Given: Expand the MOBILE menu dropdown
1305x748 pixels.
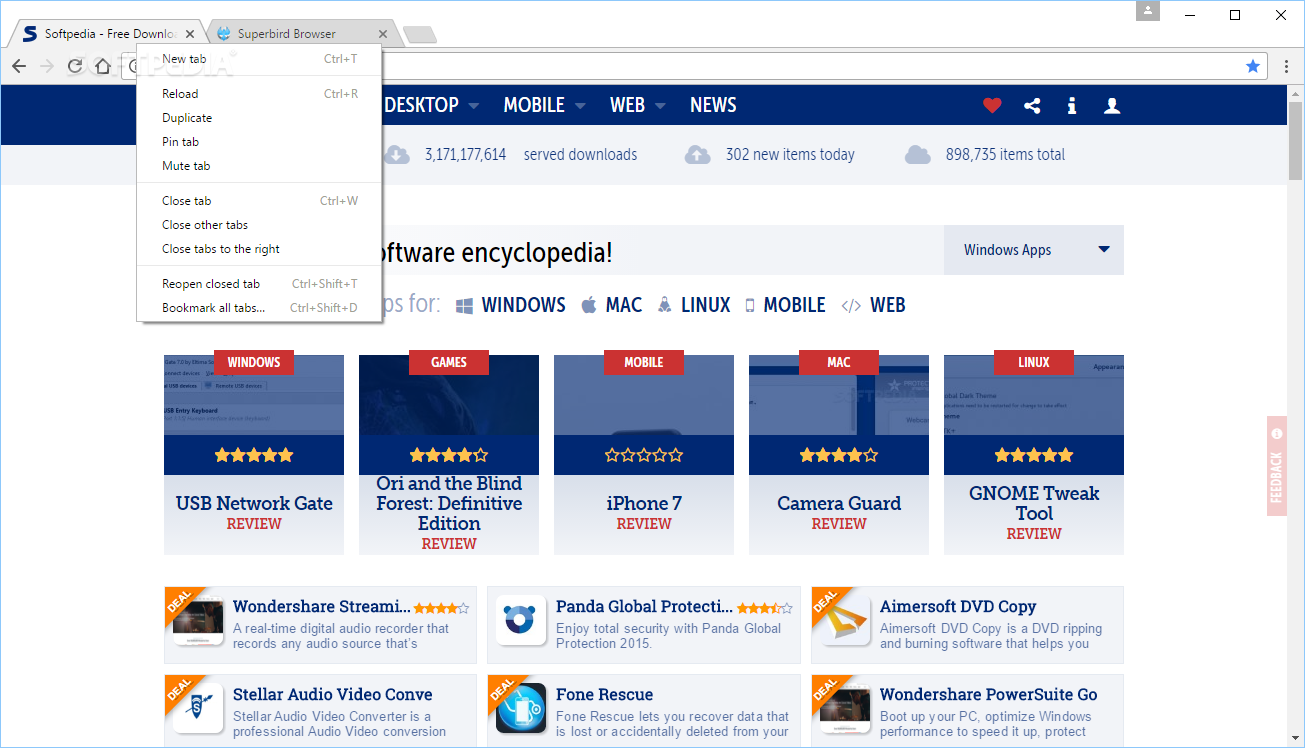Looking at the screenshot, I should [580, 106].
